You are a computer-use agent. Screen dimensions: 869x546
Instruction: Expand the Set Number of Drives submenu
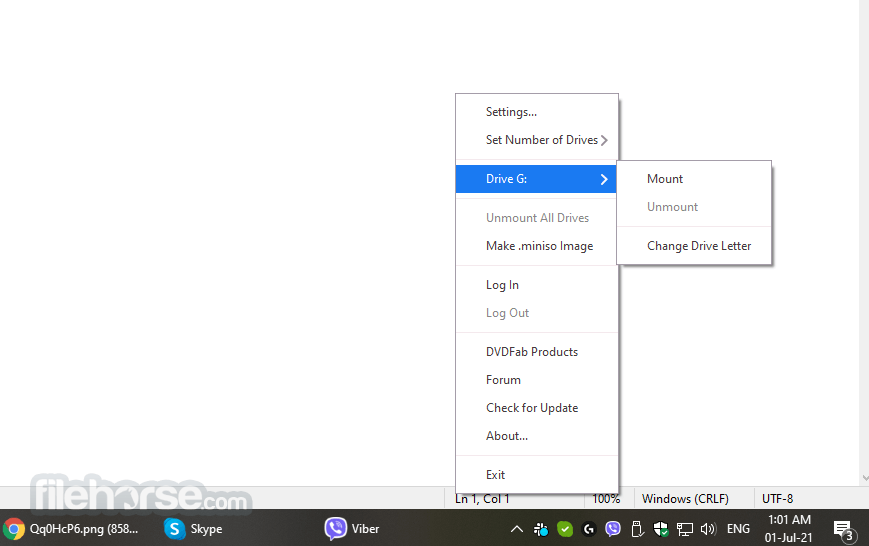tap(536, 140)
